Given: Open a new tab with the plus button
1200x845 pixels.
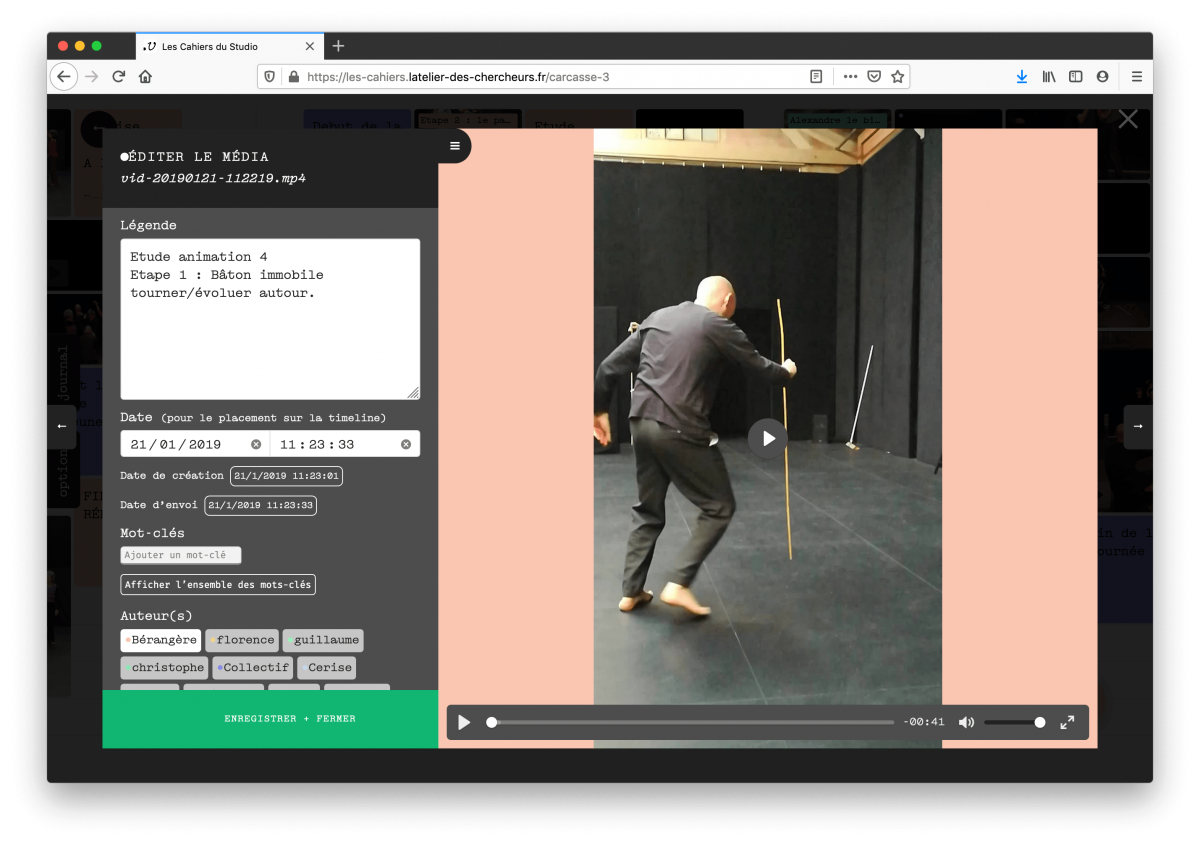Looking at the screenshot, I should (x=338, y=46).
